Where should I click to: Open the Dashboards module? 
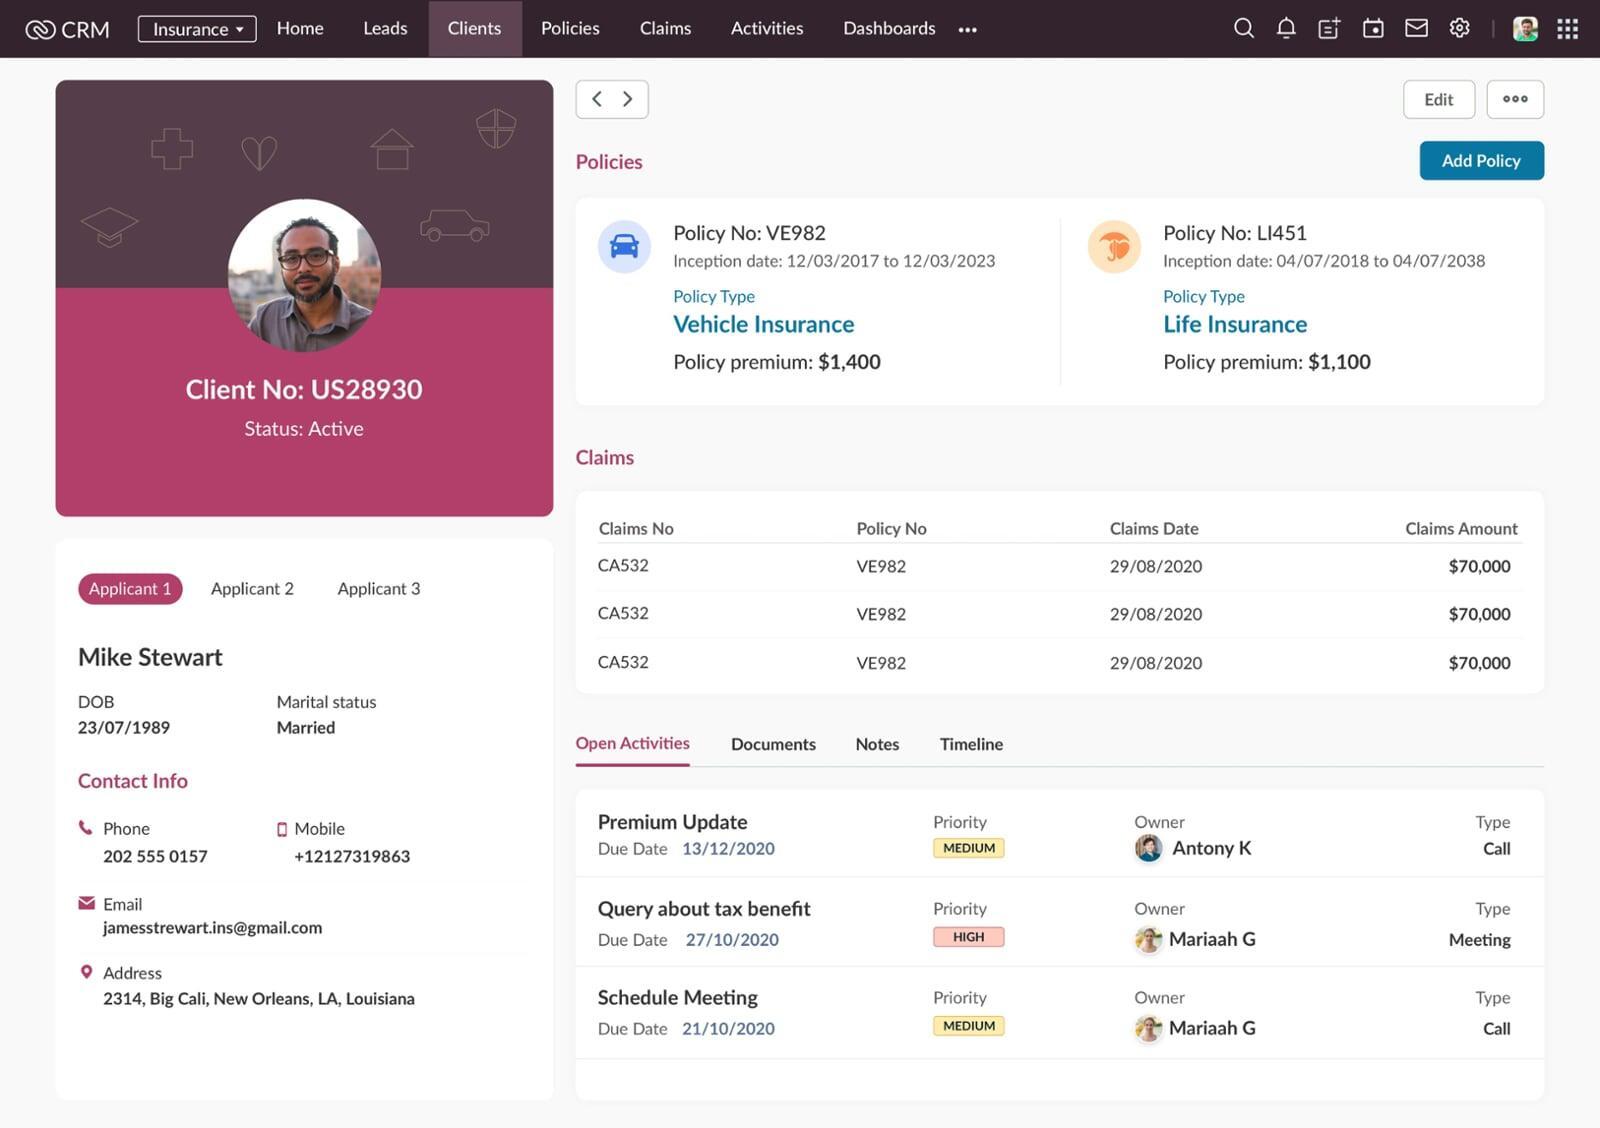point(889,28)
